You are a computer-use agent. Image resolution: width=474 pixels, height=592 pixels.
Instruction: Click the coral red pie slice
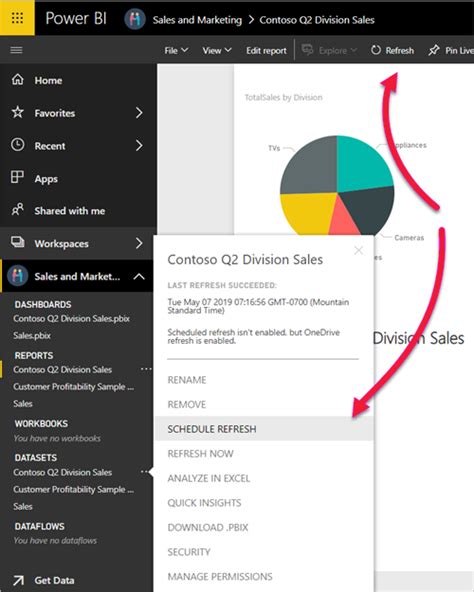click(343, 221)
